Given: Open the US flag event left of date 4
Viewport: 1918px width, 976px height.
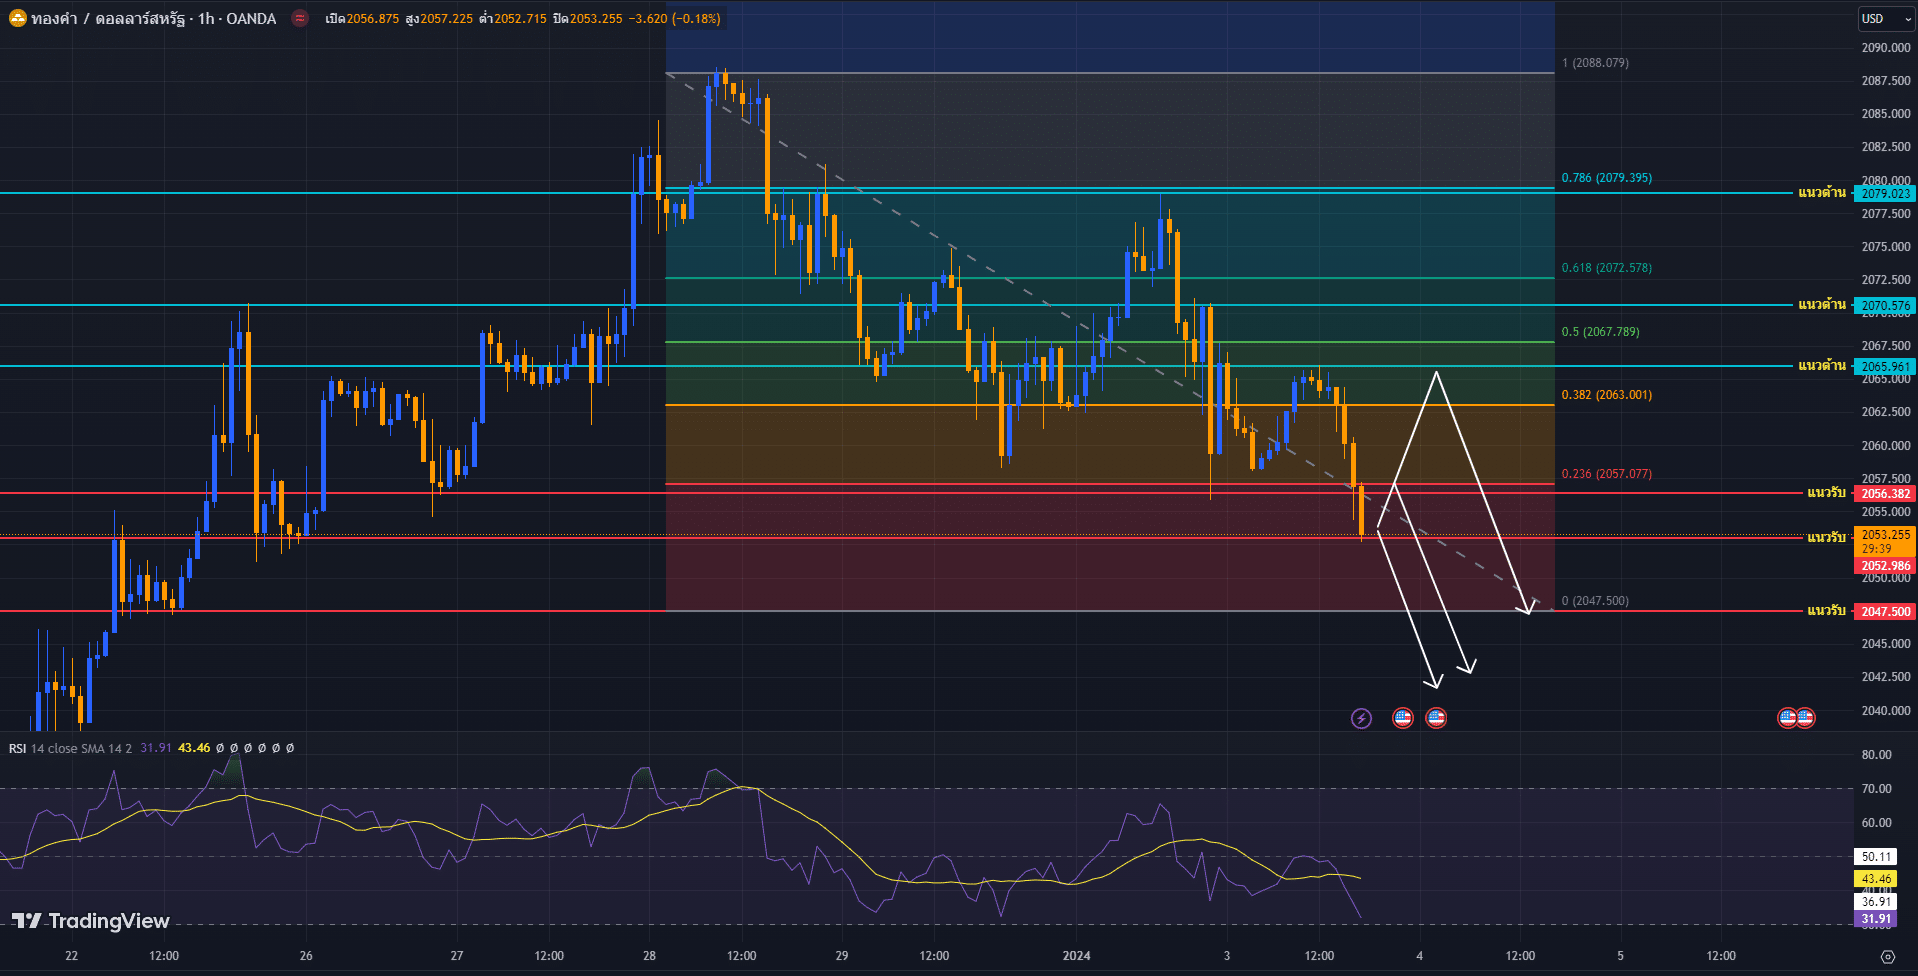Looking at the screenshot, I should [x=1403, y=718].
